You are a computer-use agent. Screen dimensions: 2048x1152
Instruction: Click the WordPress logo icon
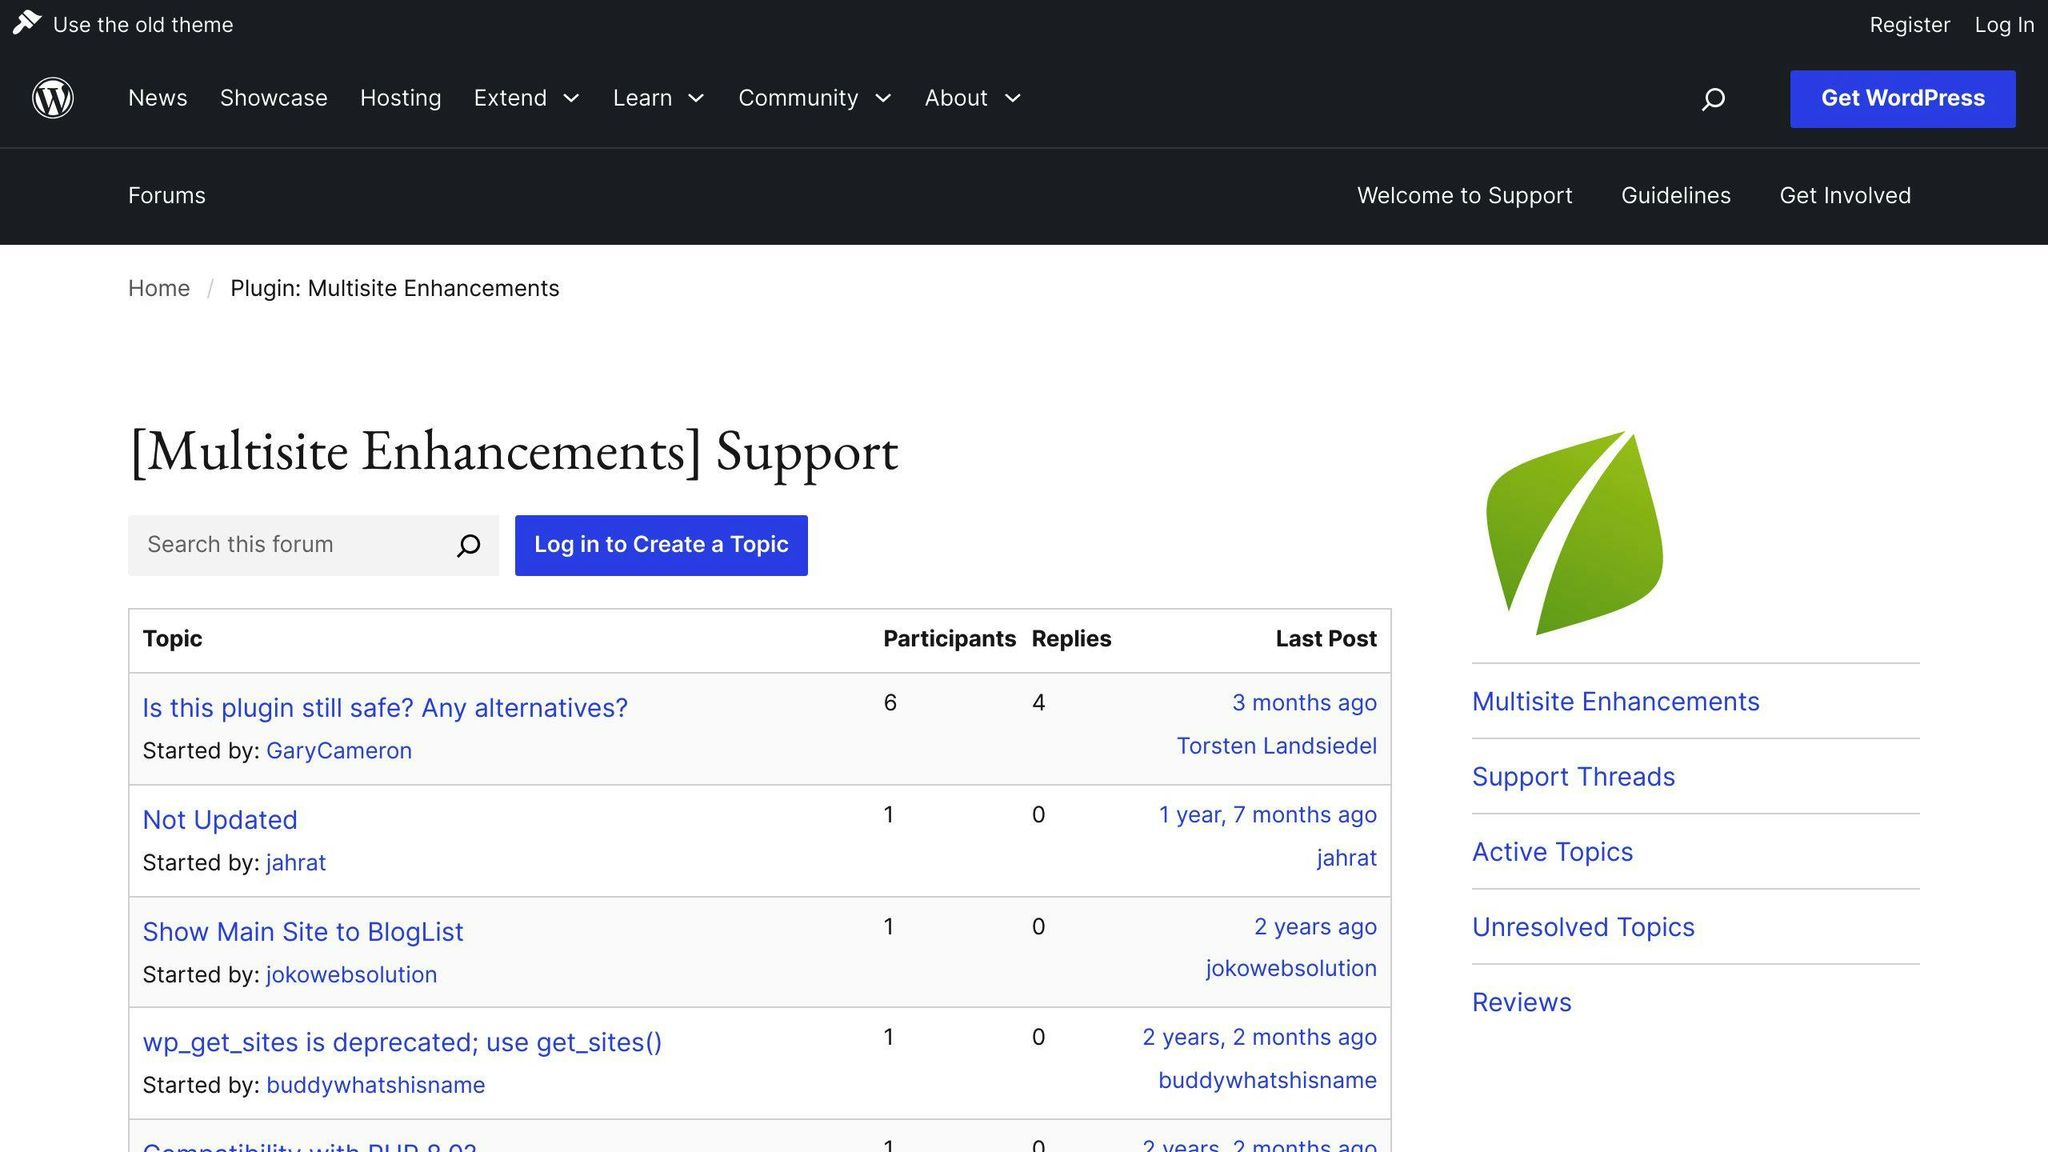53,98
